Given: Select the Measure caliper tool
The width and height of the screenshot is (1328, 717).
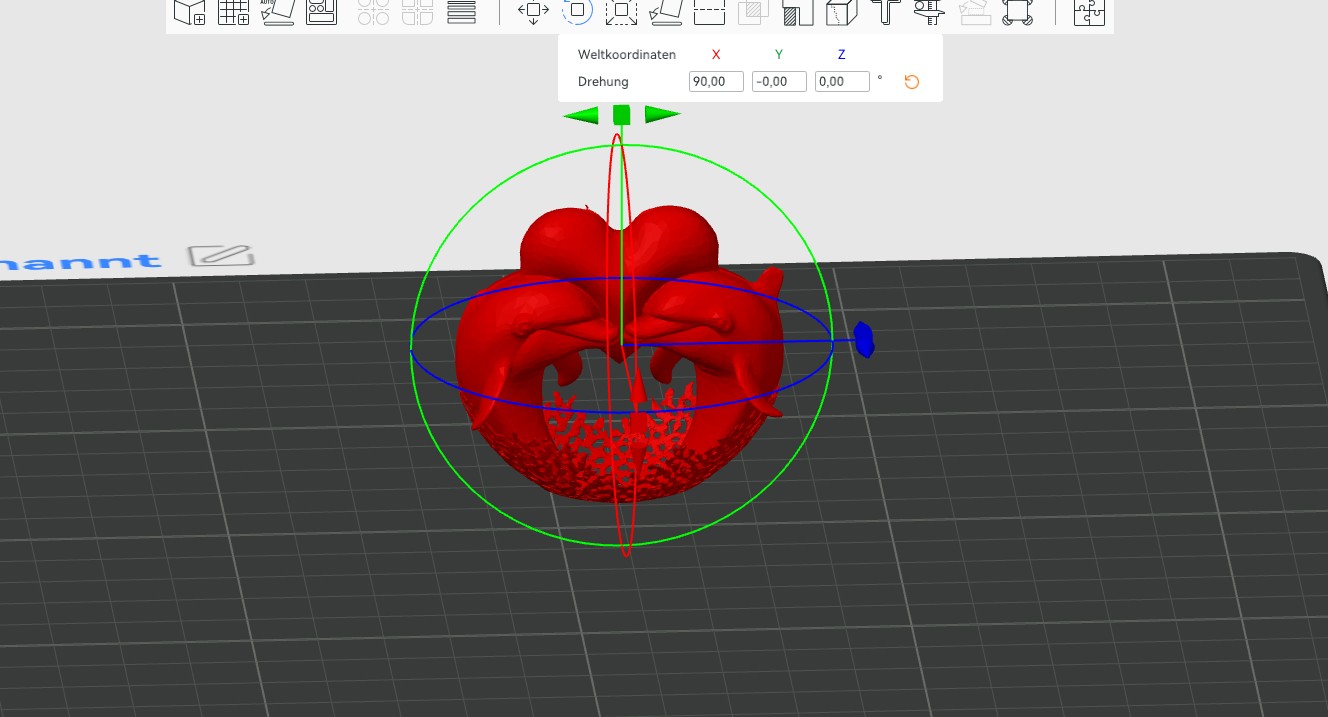Looking at the screenshot, I should tap(930, 12).
